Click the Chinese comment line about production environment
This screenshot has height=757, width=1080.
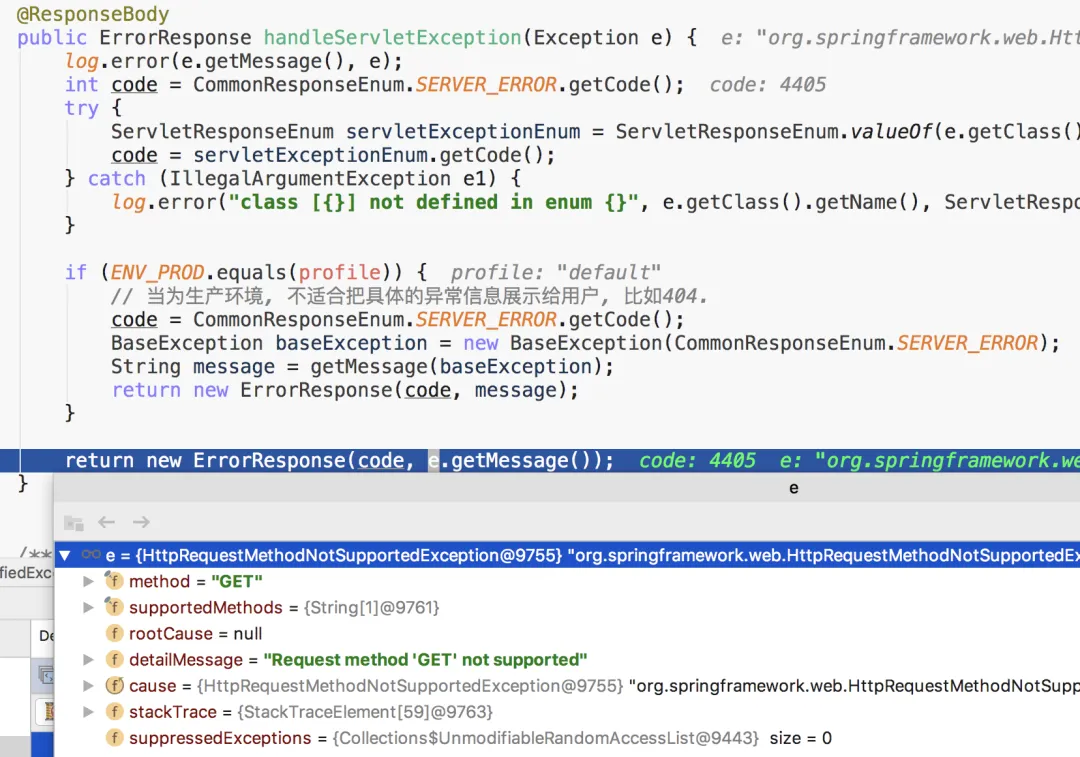[x=409, y=296]
